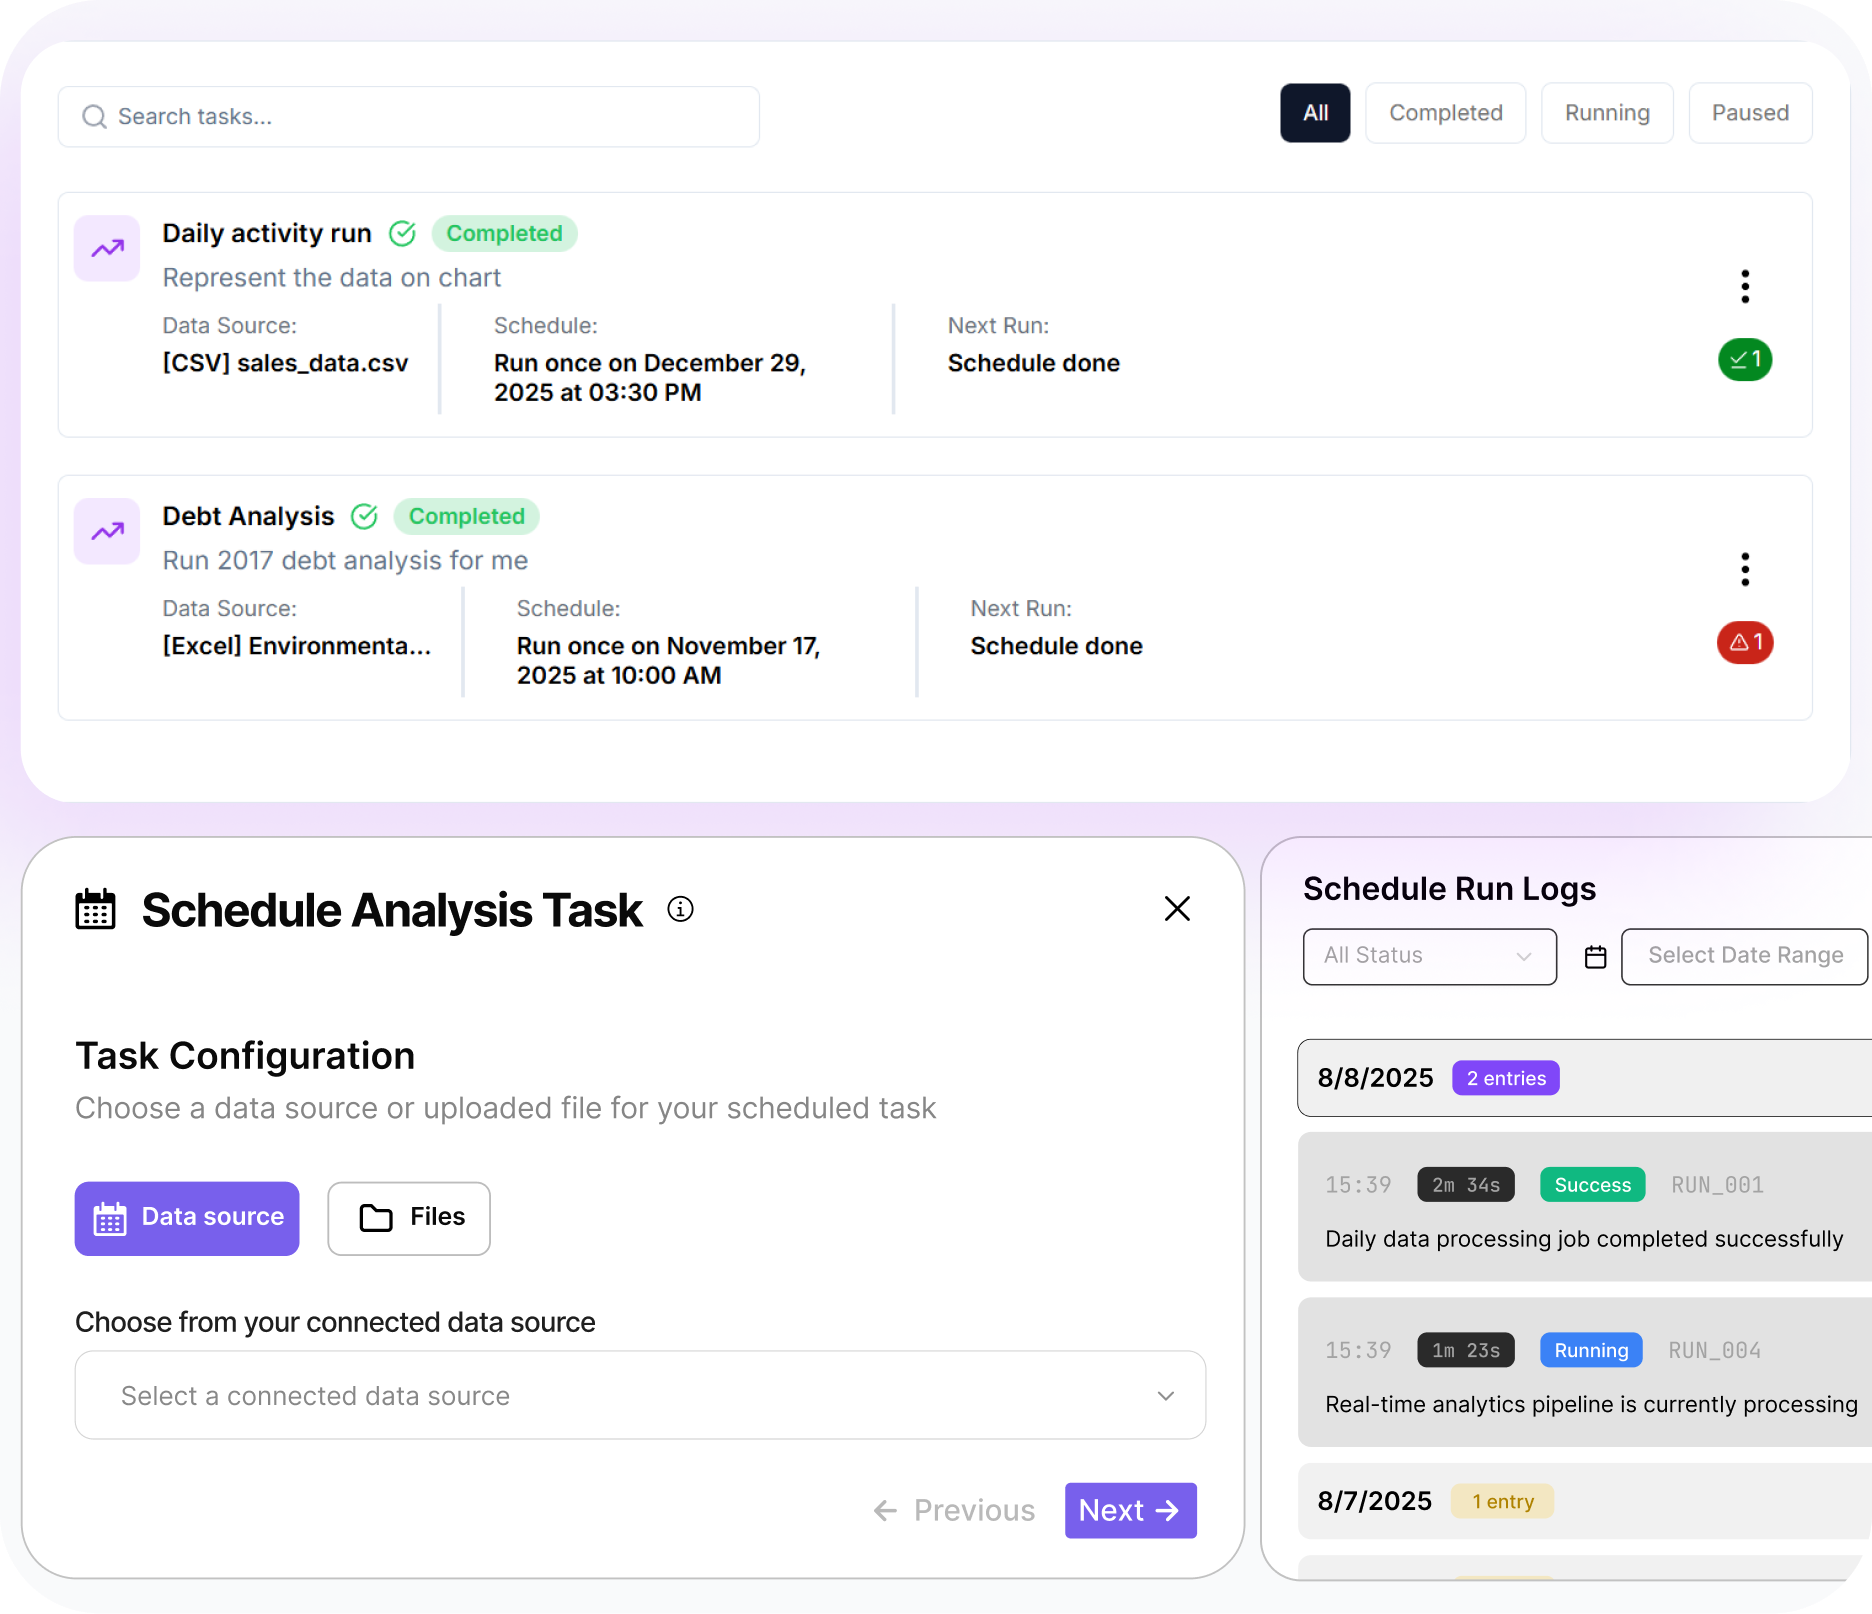Image resolution: width=1872 pixels, height=1614 pixels.
Task: Click the Daily activity run chart icon
Action: click(x=107, y=248)
